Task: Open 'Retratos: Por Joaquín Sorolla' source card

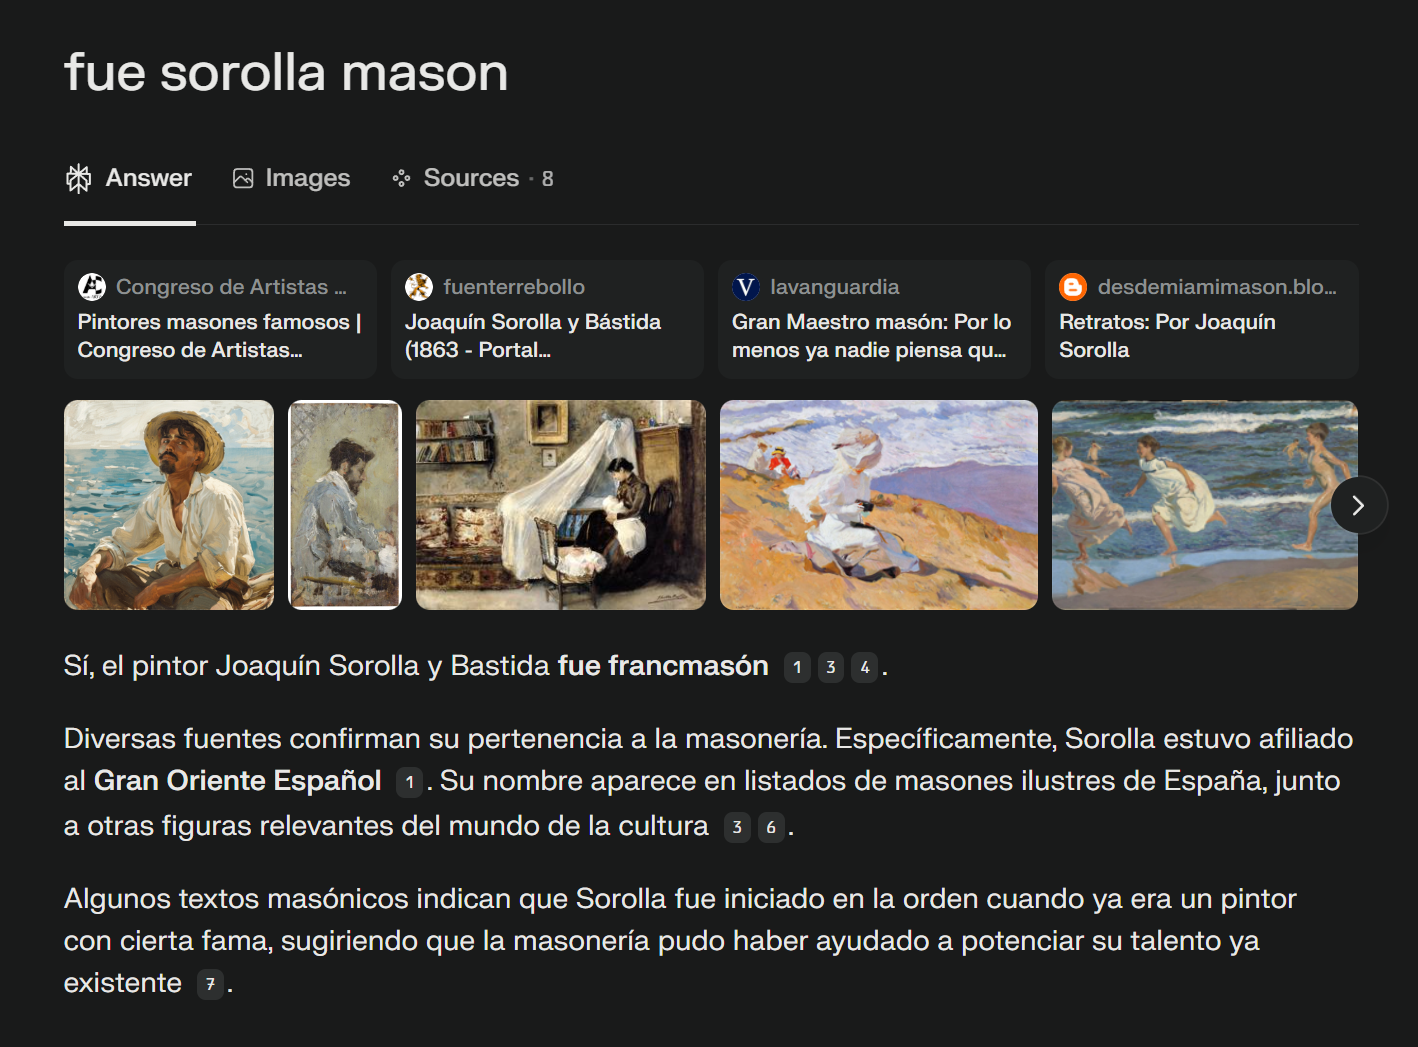Action: tap(1200, 335)
